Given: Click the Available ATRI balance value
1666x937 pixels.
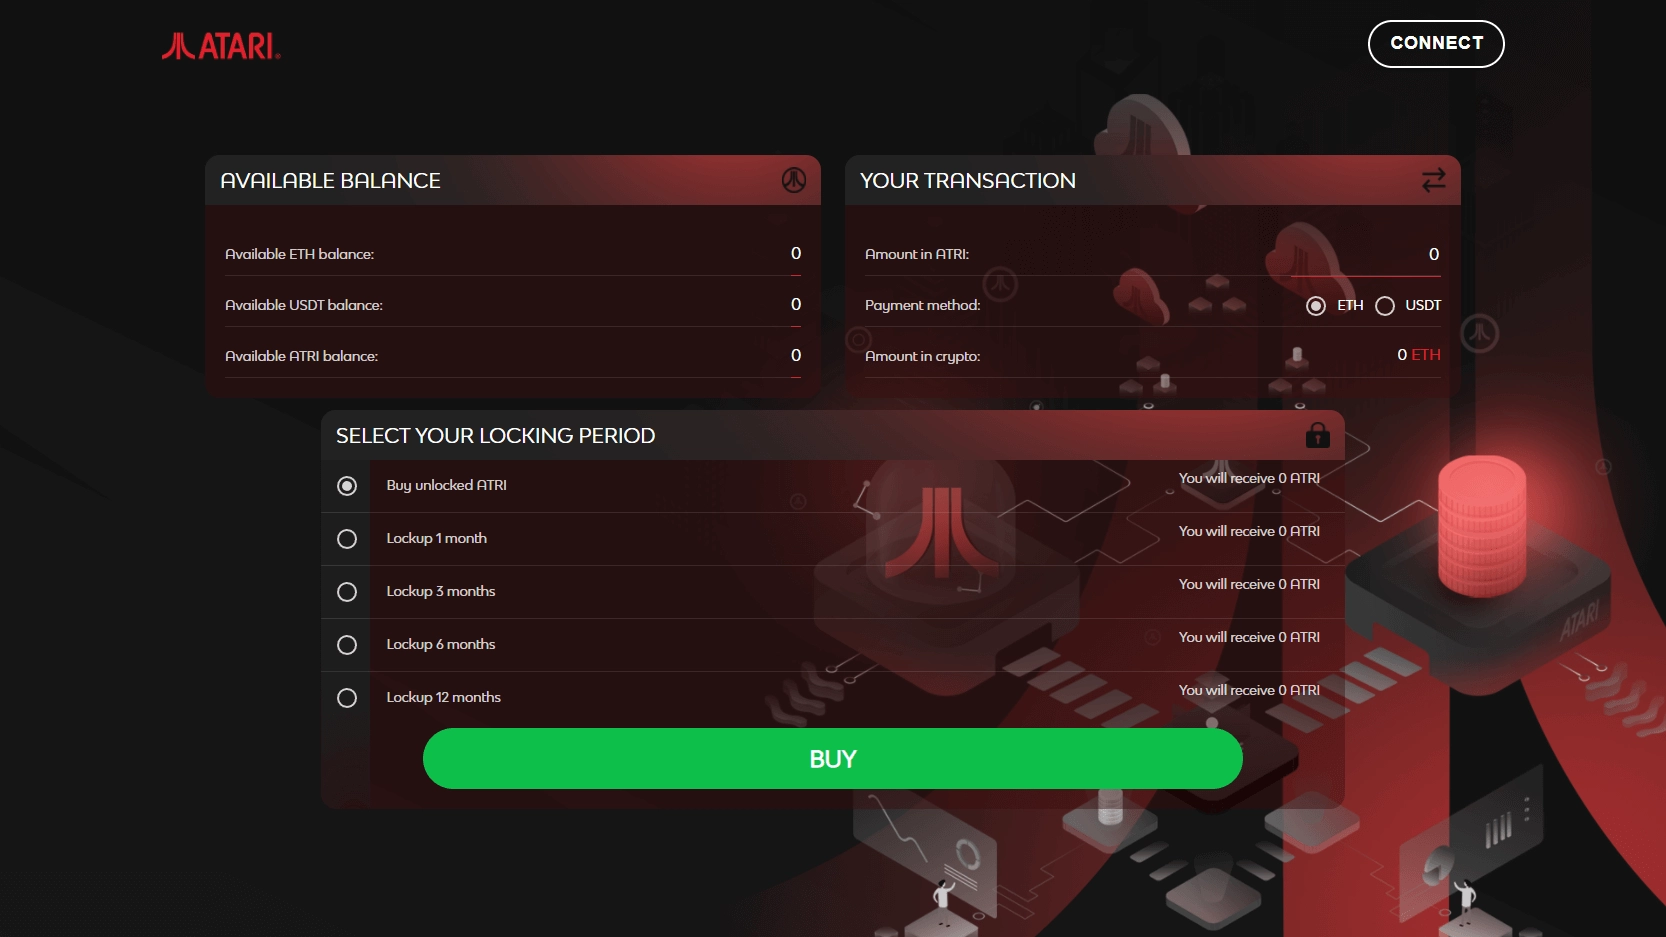Looking at the screenshot, I should [x=796, y=355].
